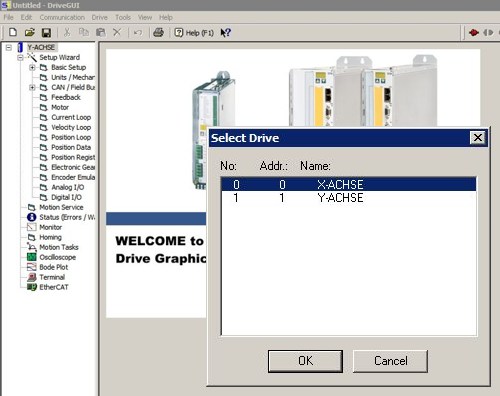The width and height of the screenshot is (500, 396).
Task: Collapse the Y-ACHSE root tree node
Action: click(9, 47)
